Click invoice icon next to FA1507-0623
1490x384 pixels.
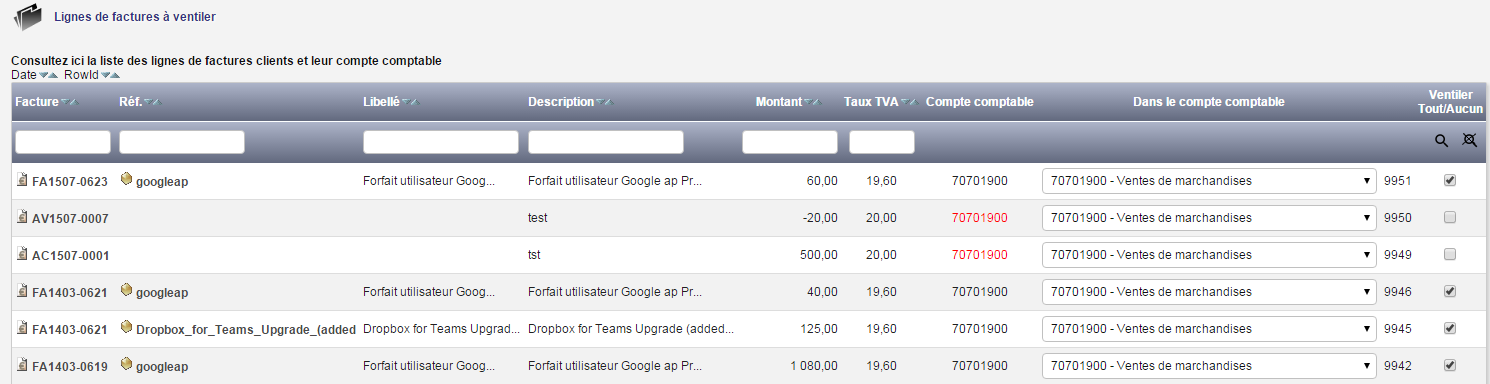pyautogui.click(x=23, y=180)
